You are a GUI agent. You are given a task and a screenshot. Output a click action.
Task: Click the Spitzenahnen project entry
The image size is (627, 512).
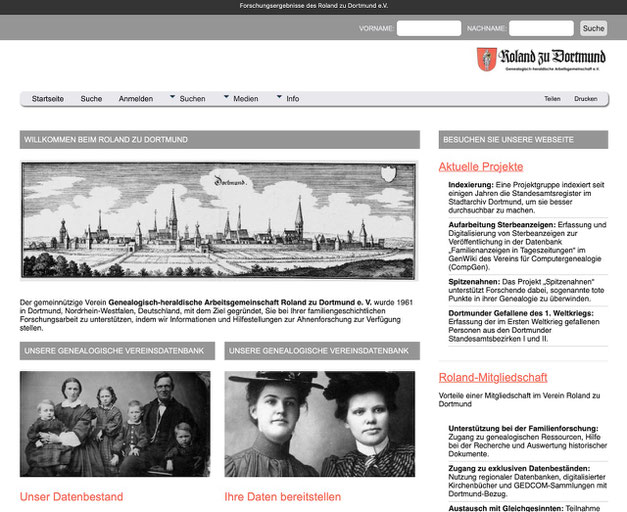click(528, 290)
